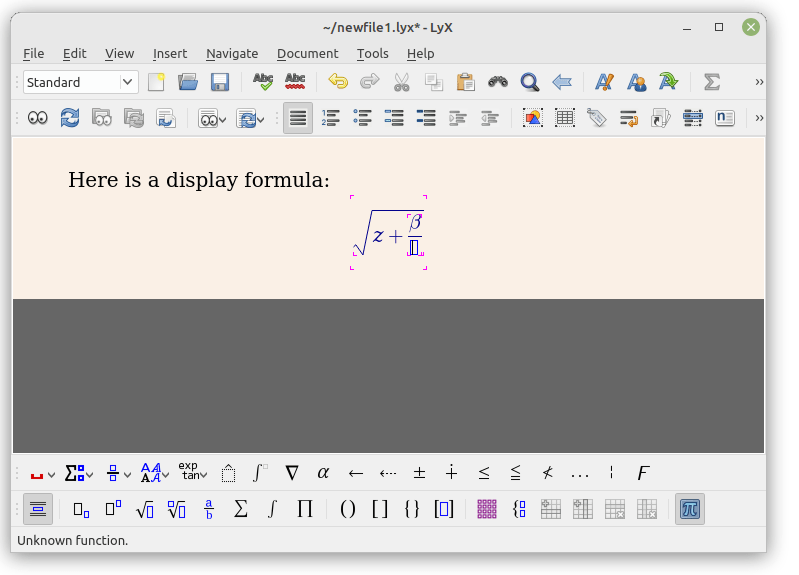Insert a fraction using the a/b icon
The width and height of the screenshot is (799, 575).
click(209, 509)
